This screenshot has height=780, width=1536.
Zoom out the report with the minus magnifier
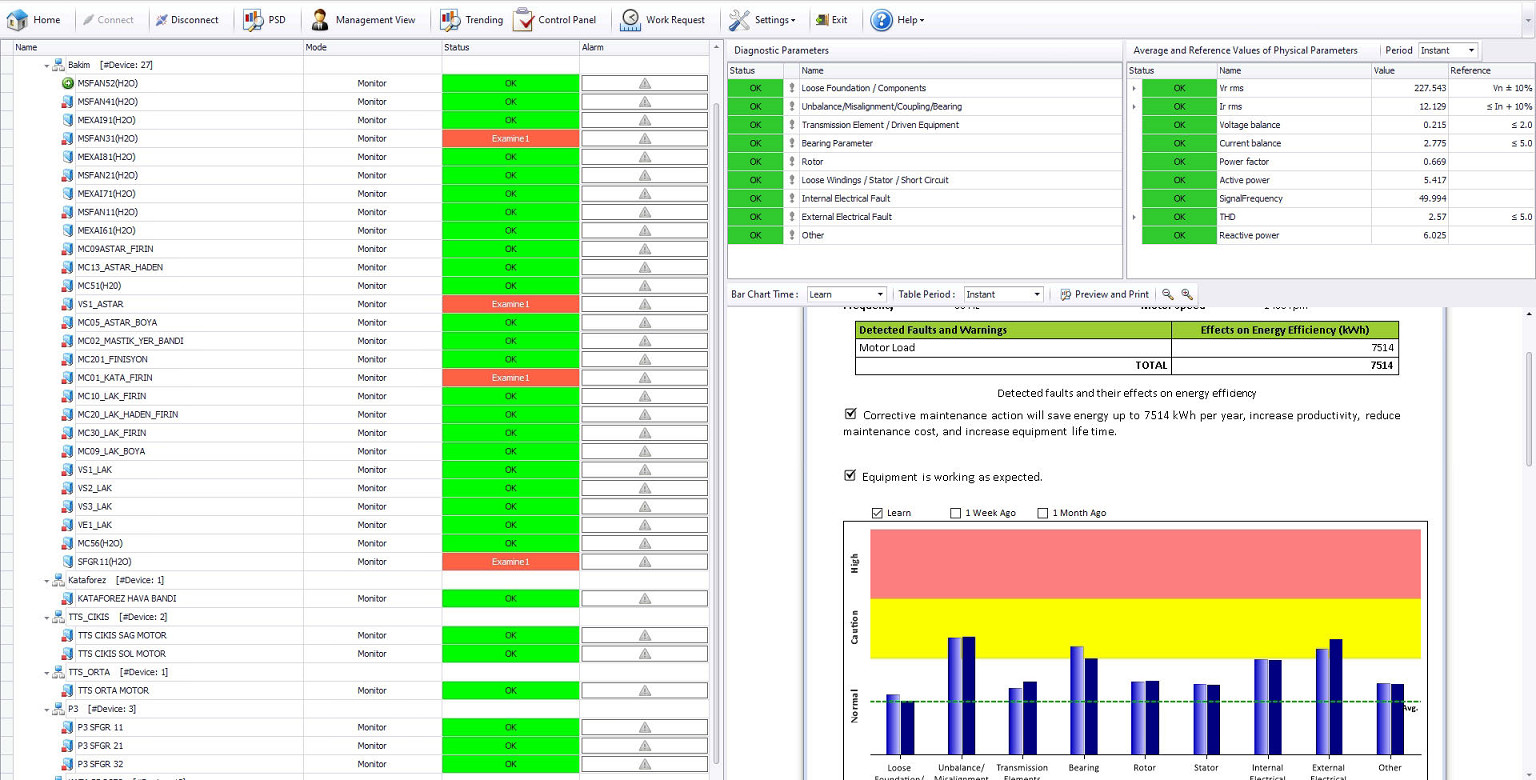point(1167,294)
